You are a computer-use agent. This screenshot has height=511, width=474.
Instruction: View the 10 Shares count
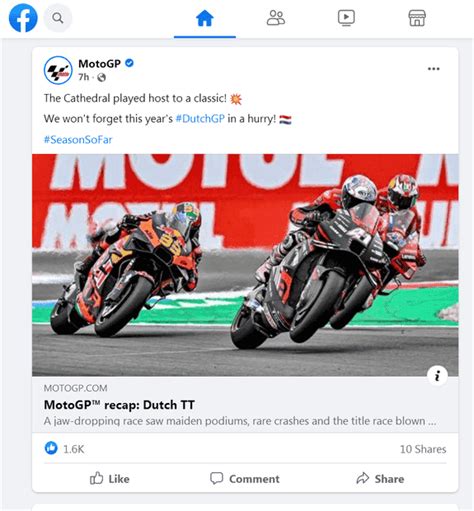click(x=423, y=449)
